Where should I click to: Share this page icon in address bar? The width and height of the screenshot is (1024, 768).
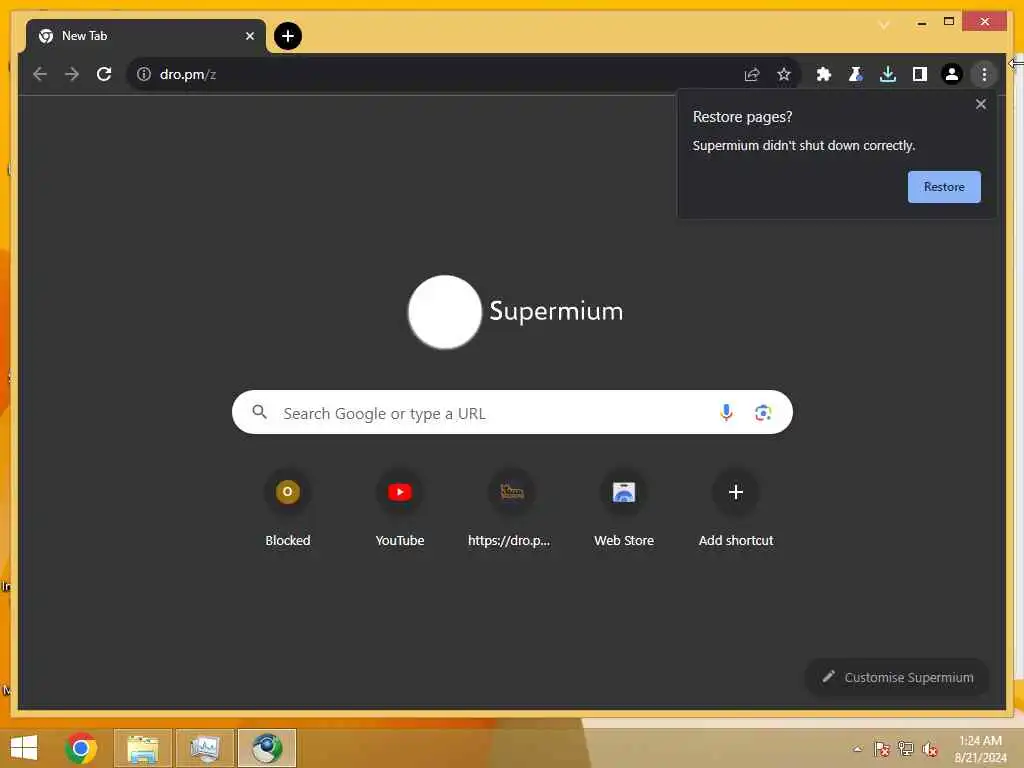pos(752,74)
